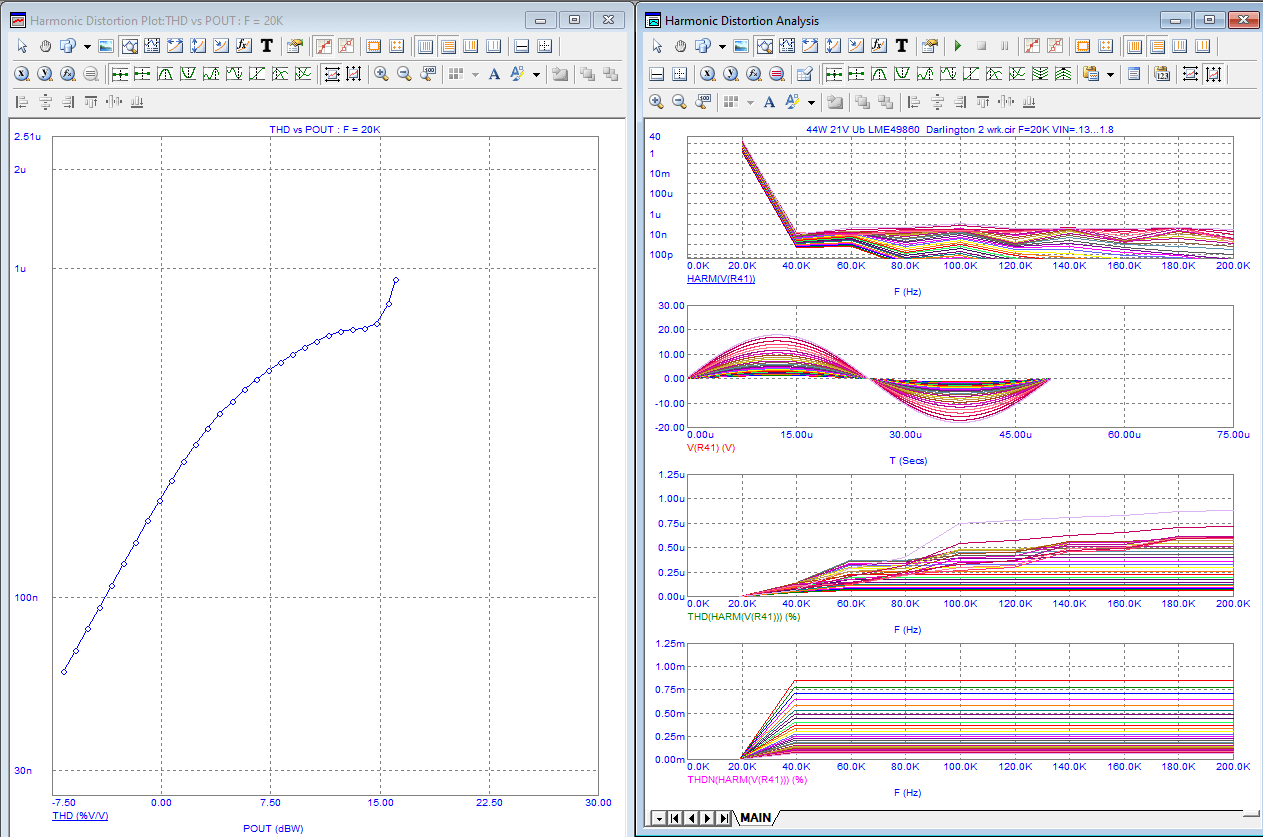The image size is (1263, 837).
Task: Select arrow tool in Harmonic Distortion Analysis window
Action: (x=657, y=46)
